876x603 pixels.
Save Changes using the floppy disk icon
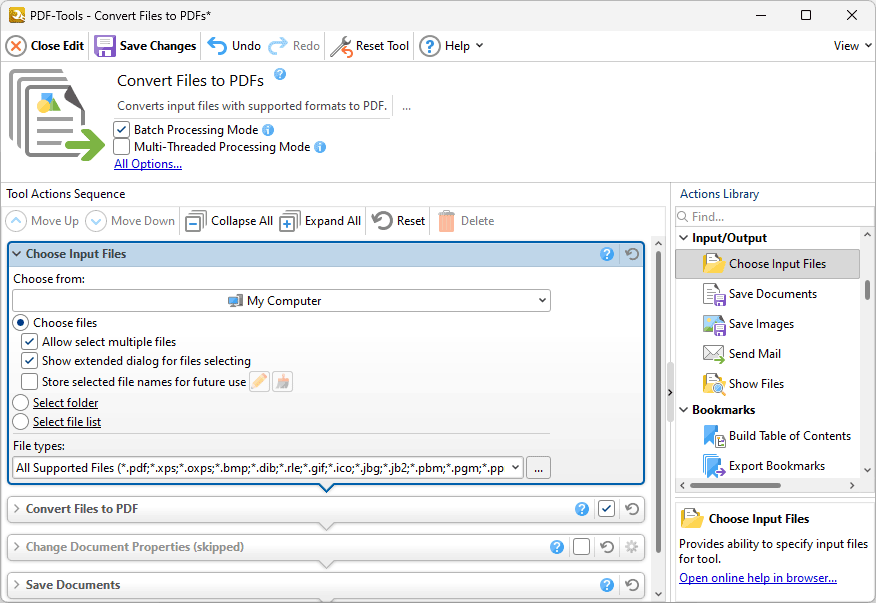tap(145, 46)
